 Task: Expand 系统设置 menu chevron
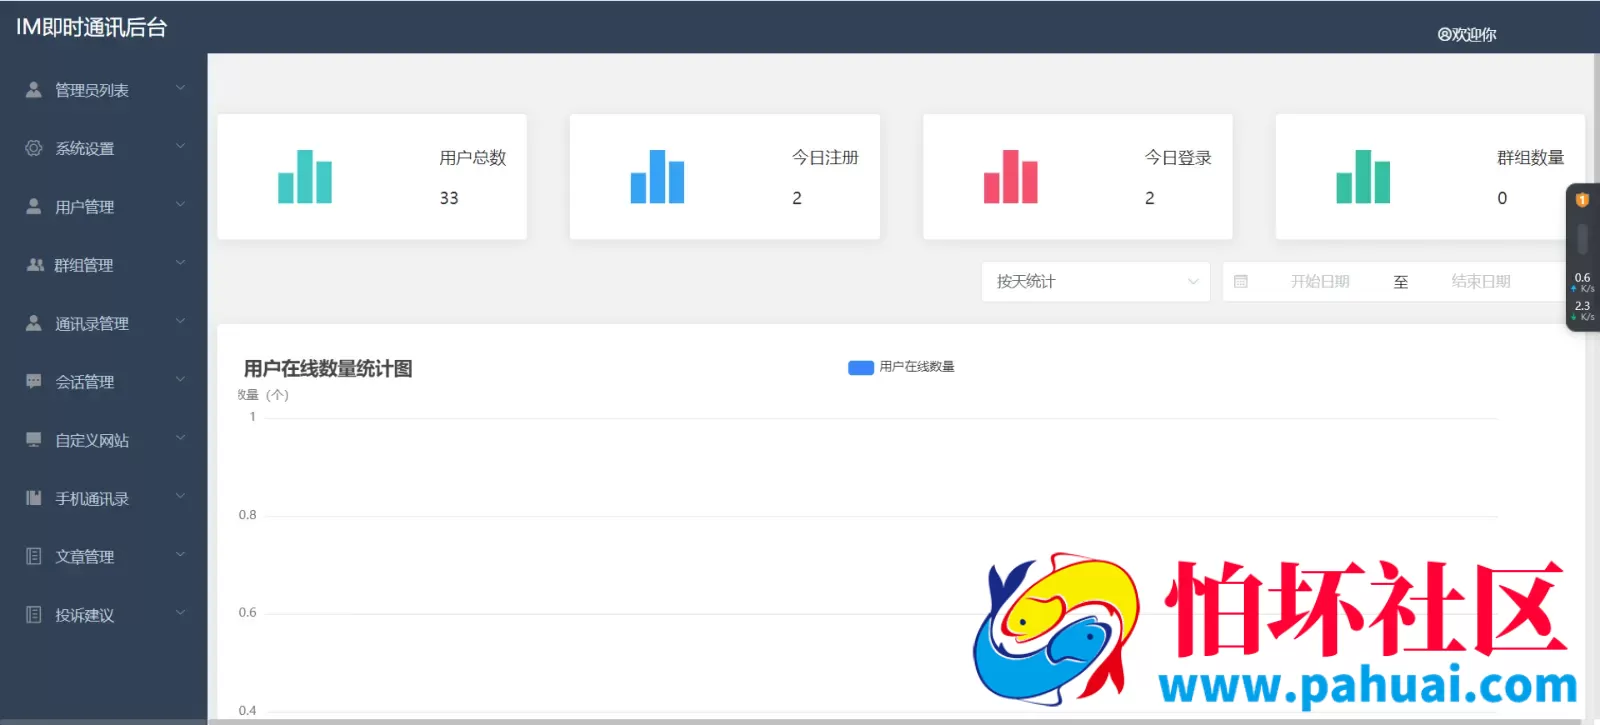click(x=181, y=146)
